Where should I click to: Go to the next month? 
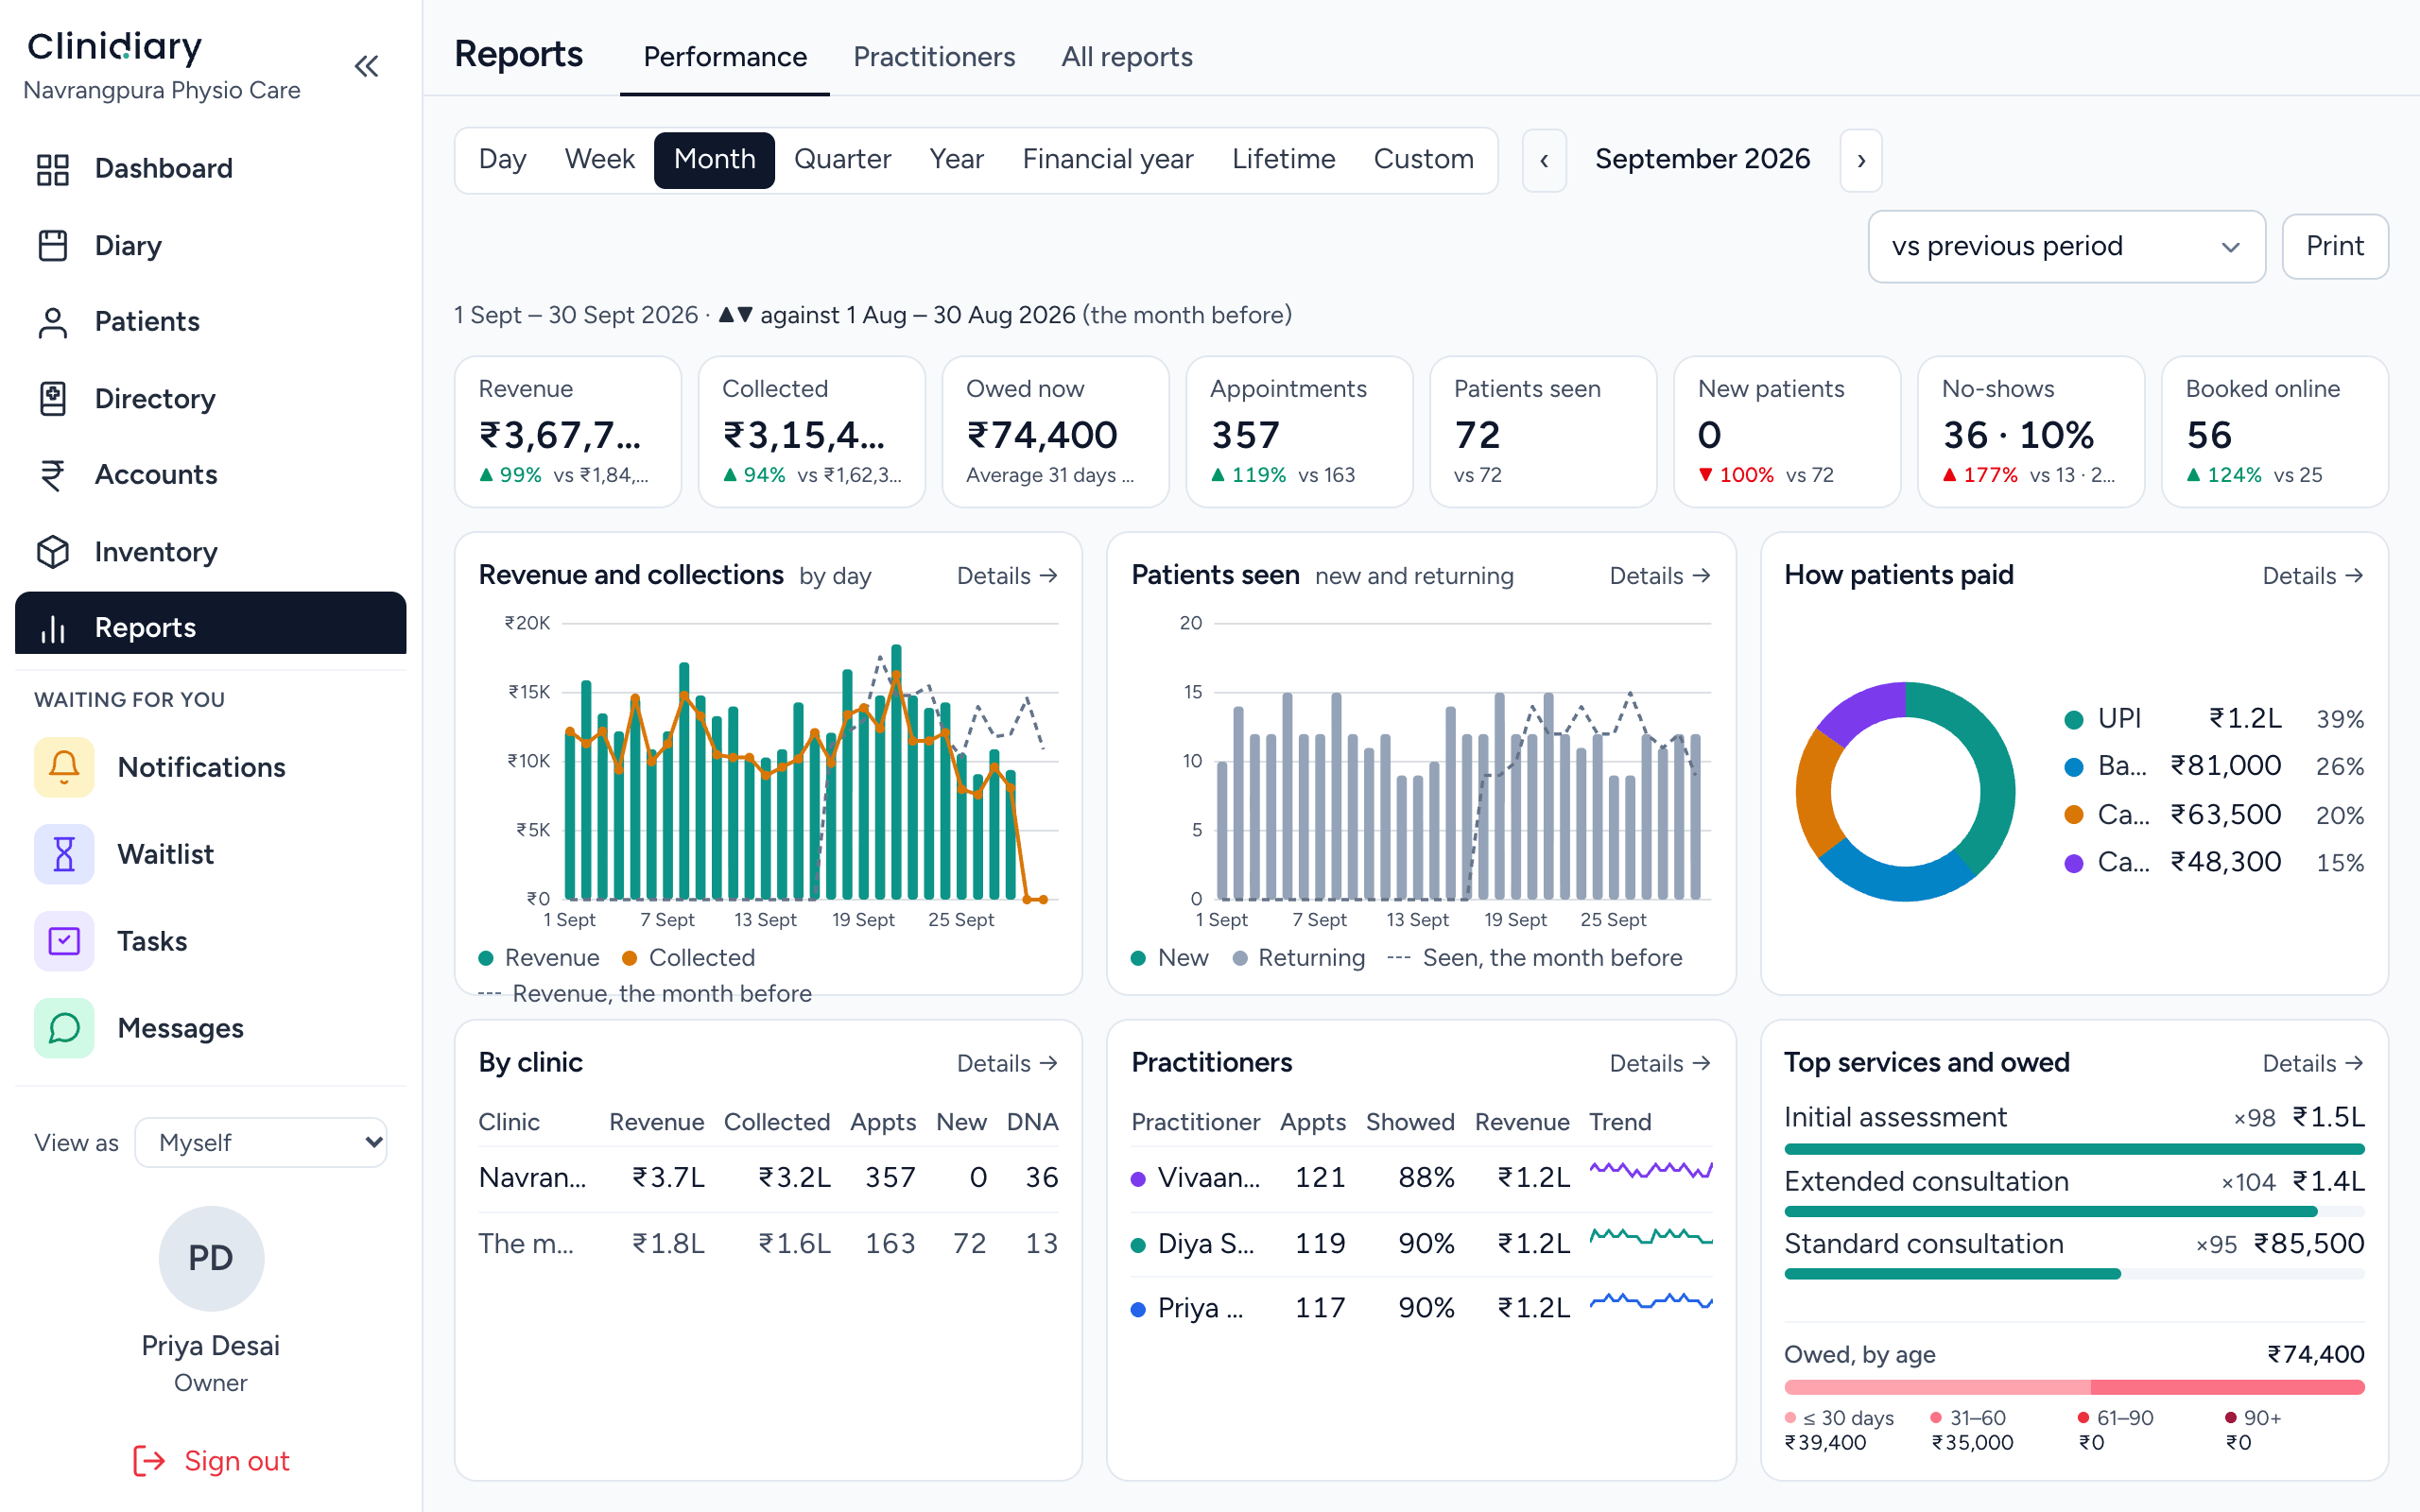pos(1861,160)
